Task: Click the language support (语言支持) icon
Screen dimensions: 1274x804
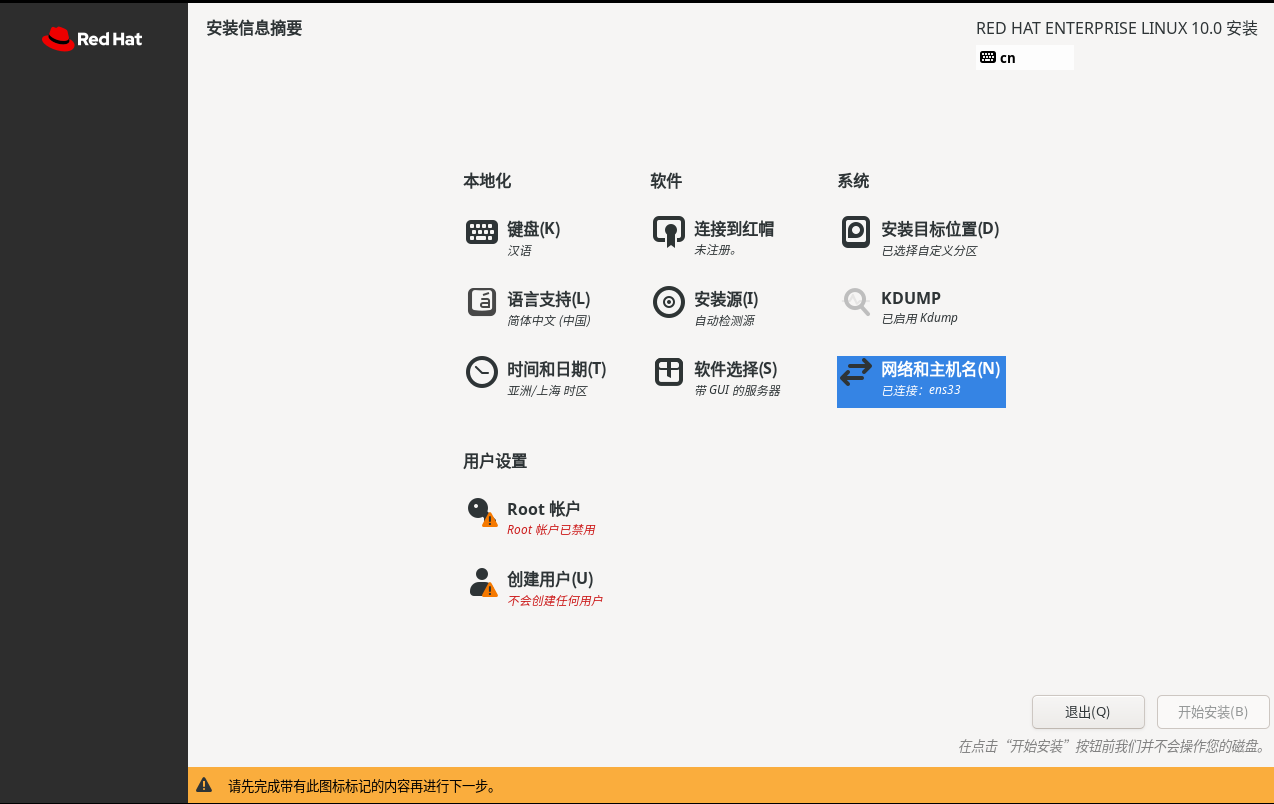Action: tap(482, 302)
